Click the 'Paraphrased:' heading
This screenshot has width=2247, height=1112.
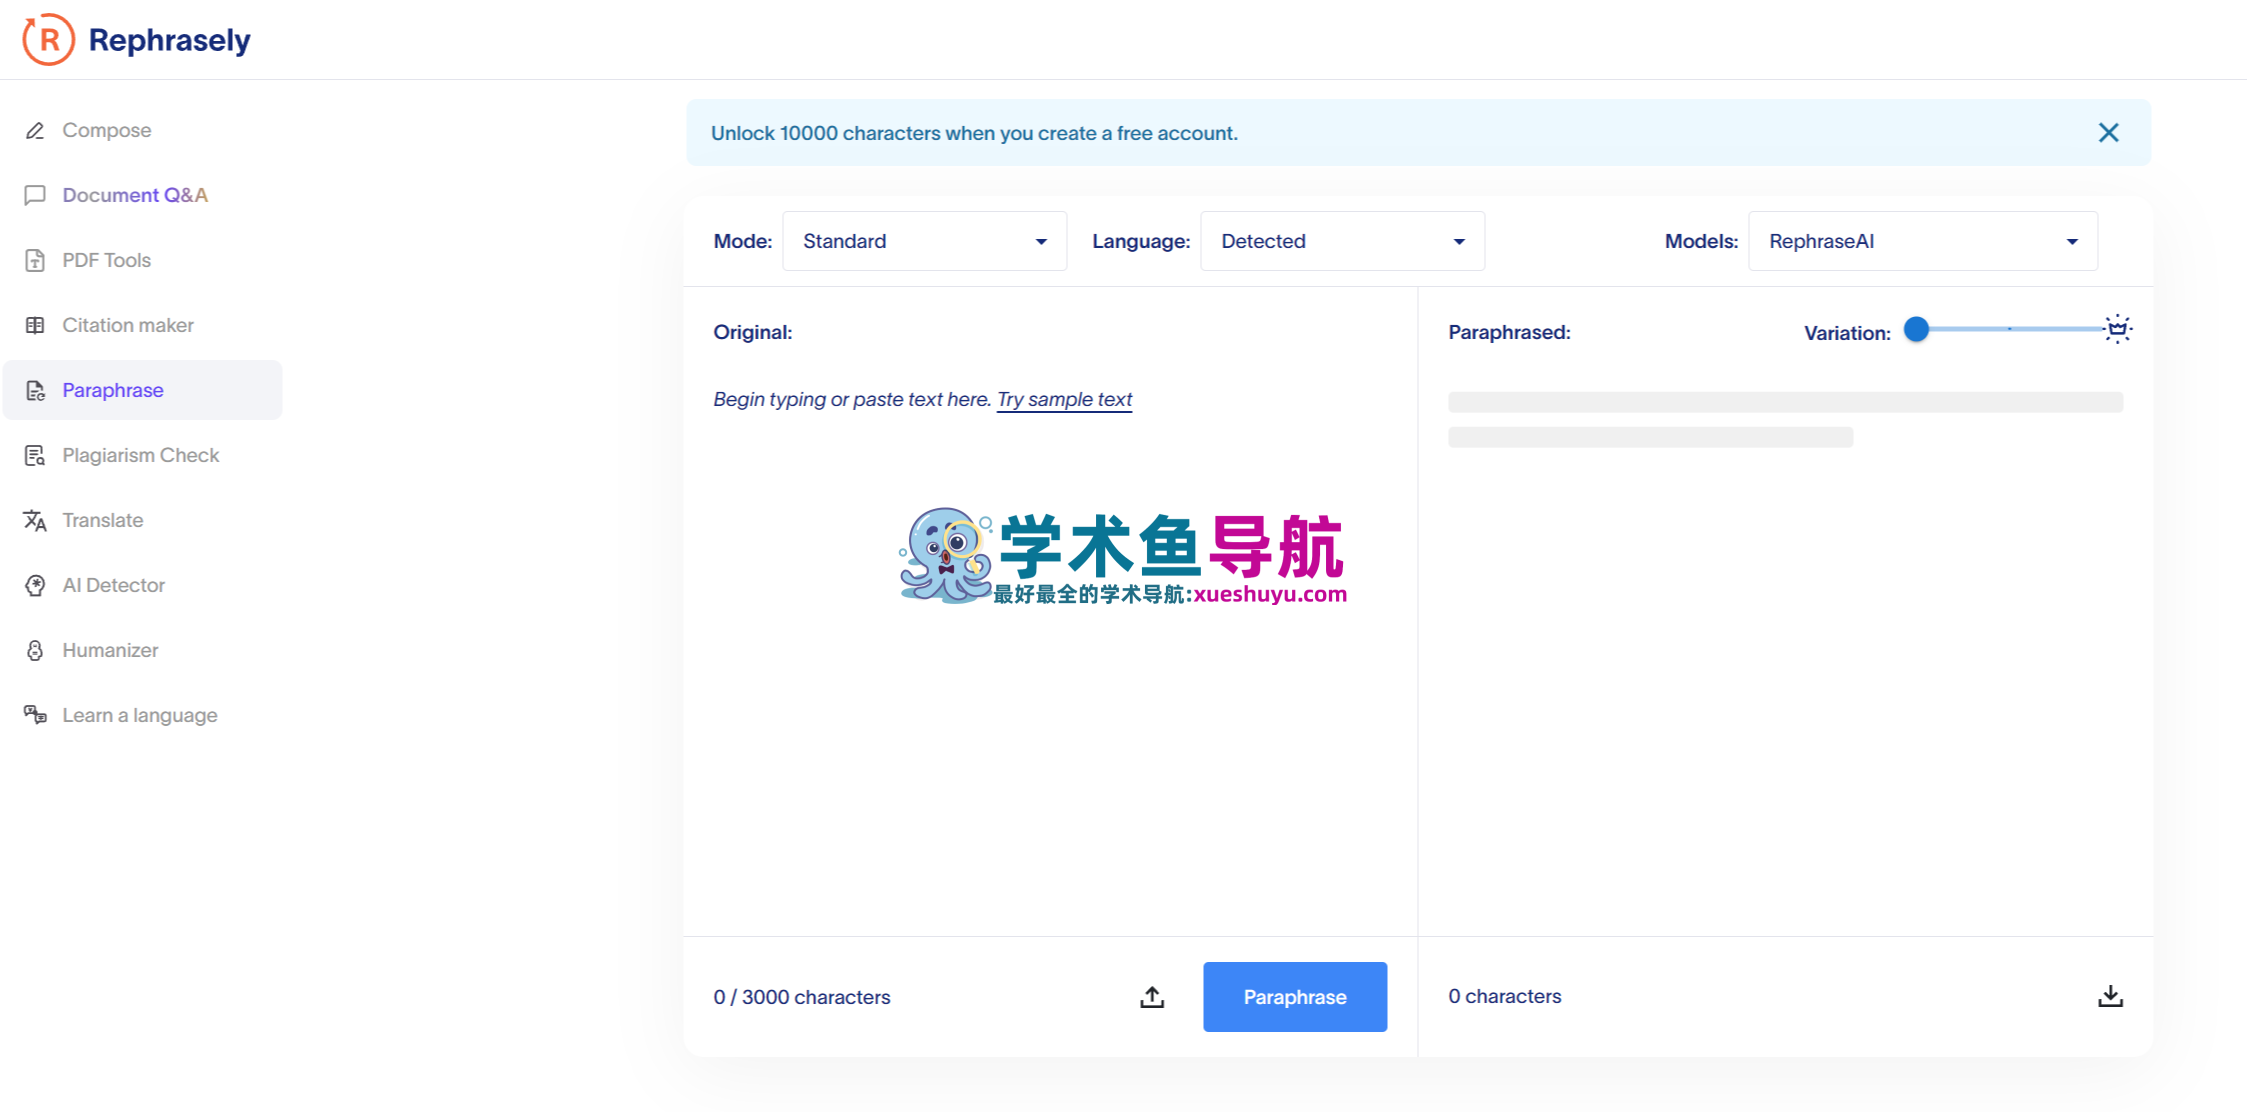click(x=1509, y=332)
